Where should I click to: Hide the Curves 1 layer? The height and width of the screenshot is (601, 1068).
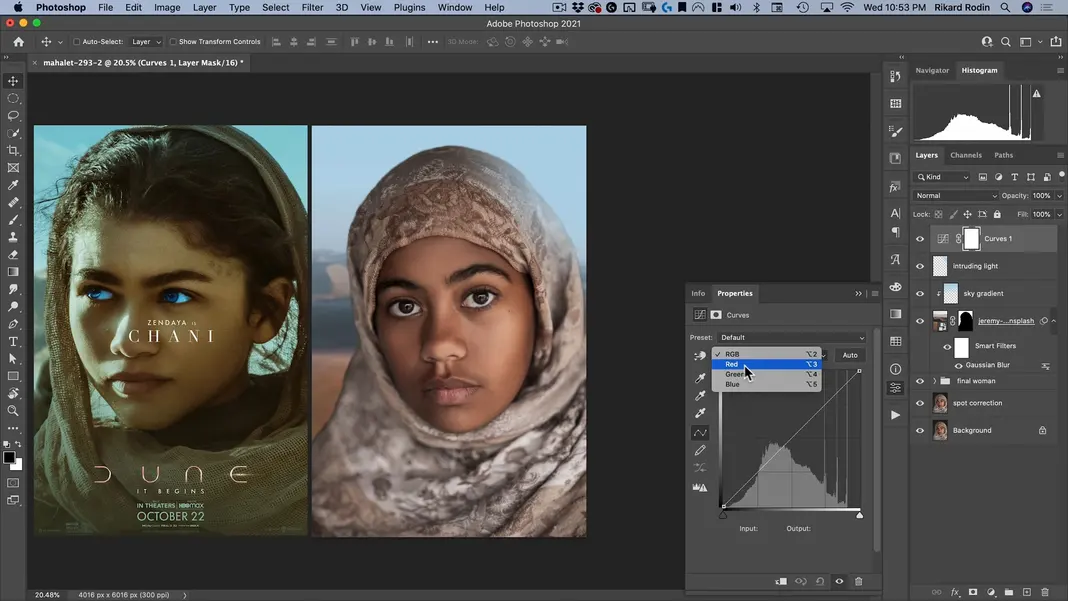pos(920,239)
